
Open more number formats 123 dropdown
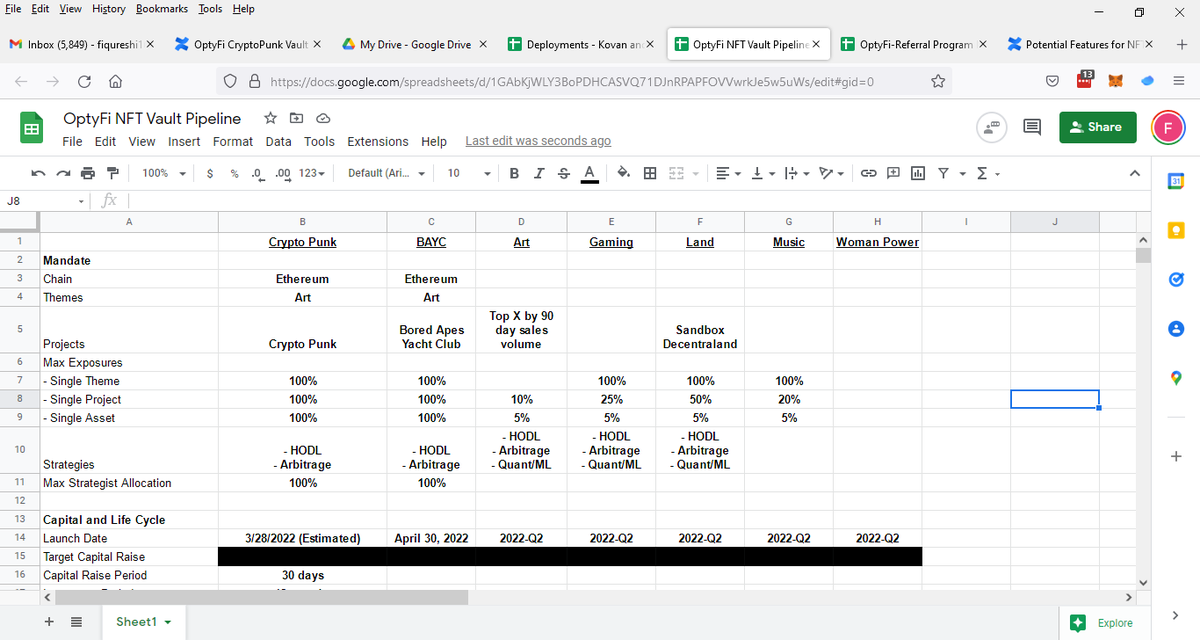pyautogui.click(x=312, y=174)
